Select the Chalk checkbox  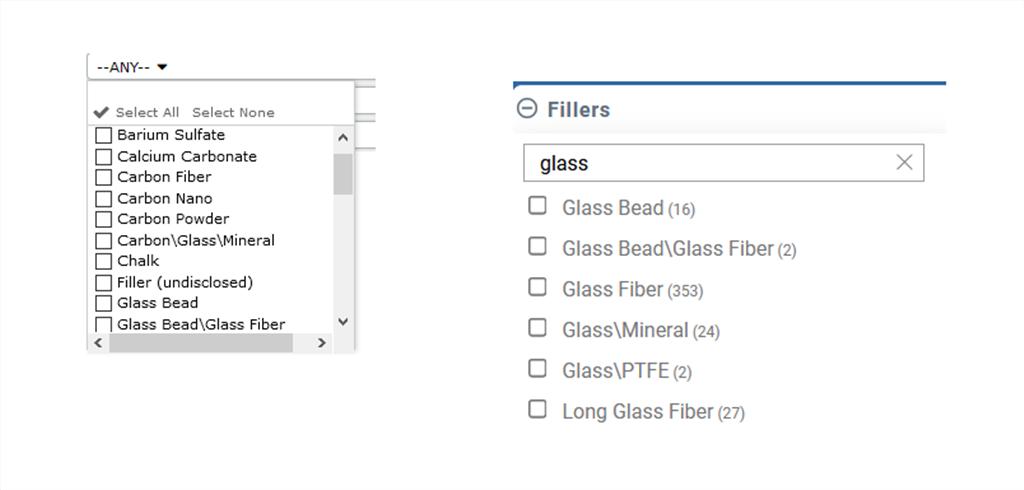[103, 261]
